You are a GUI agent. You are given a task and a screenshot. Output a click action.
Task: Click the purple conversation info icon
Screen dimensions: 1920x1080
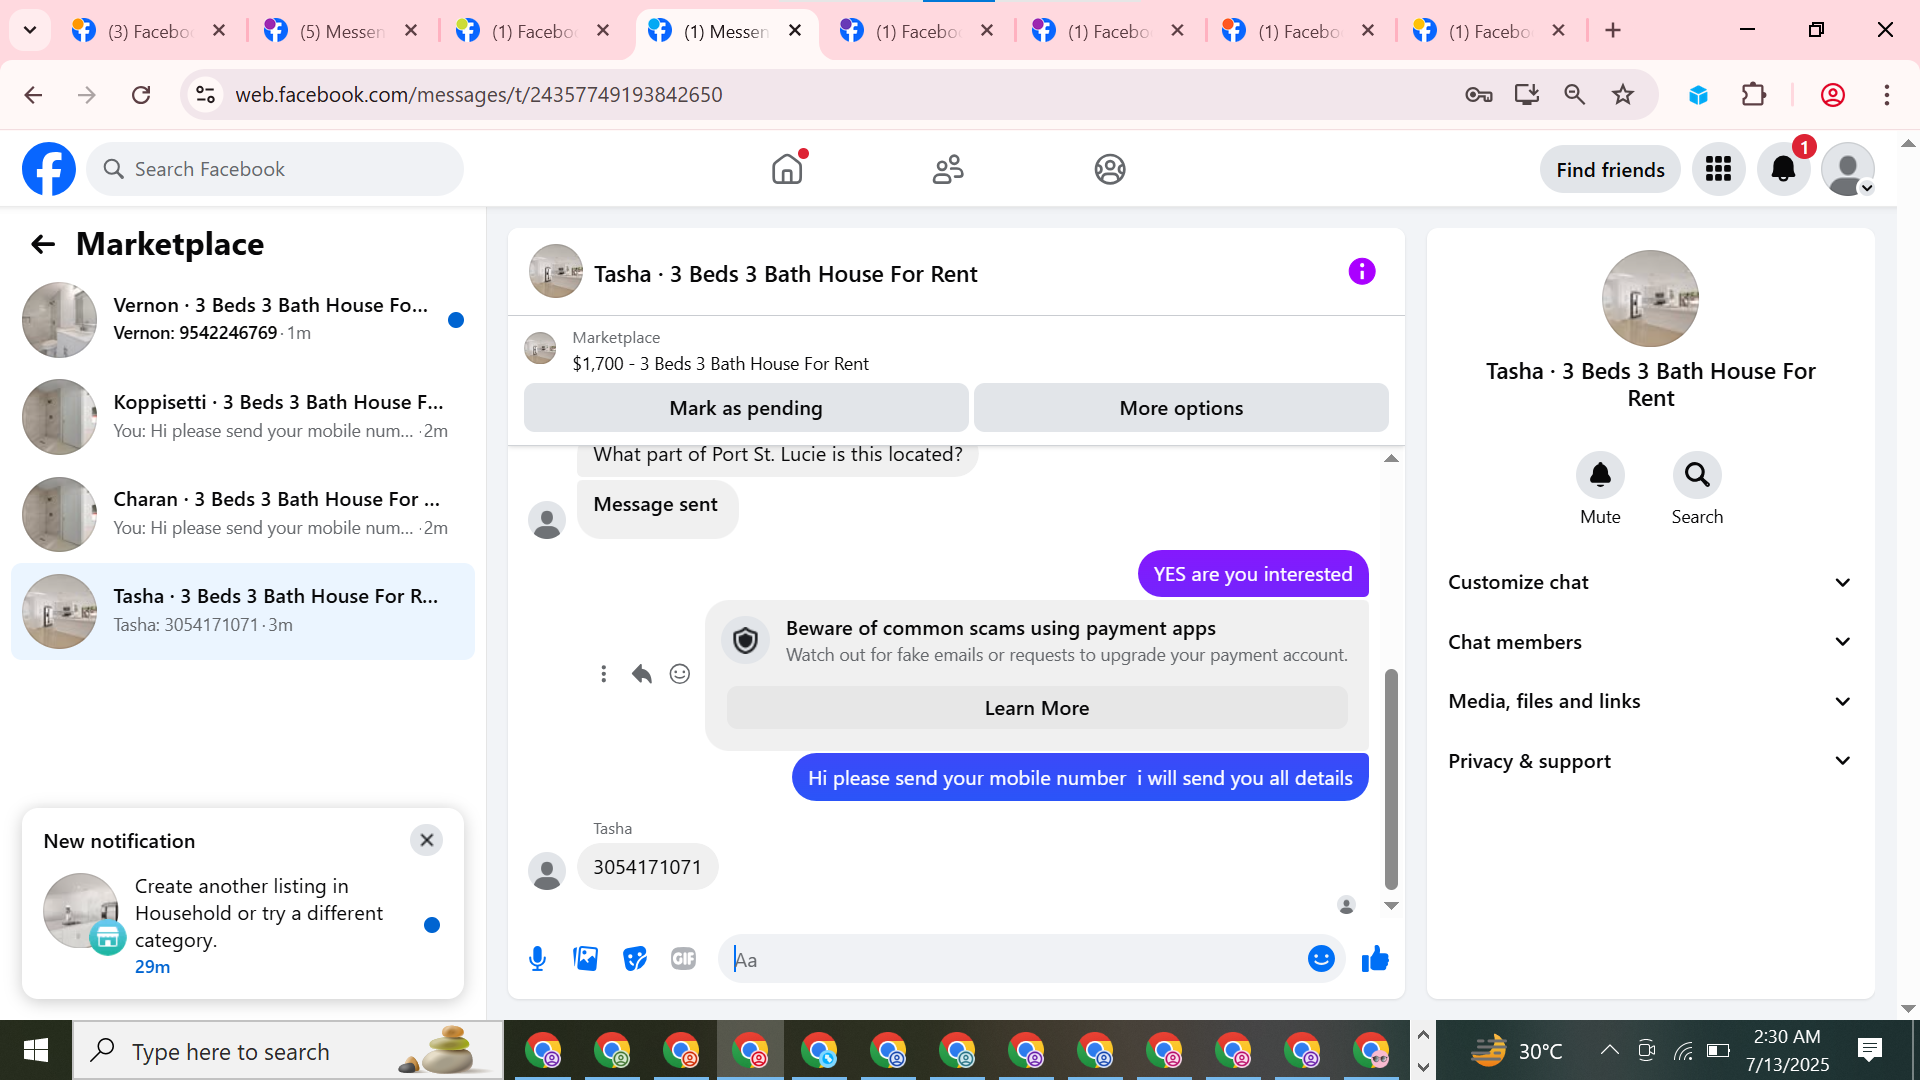pos(1361,271)
